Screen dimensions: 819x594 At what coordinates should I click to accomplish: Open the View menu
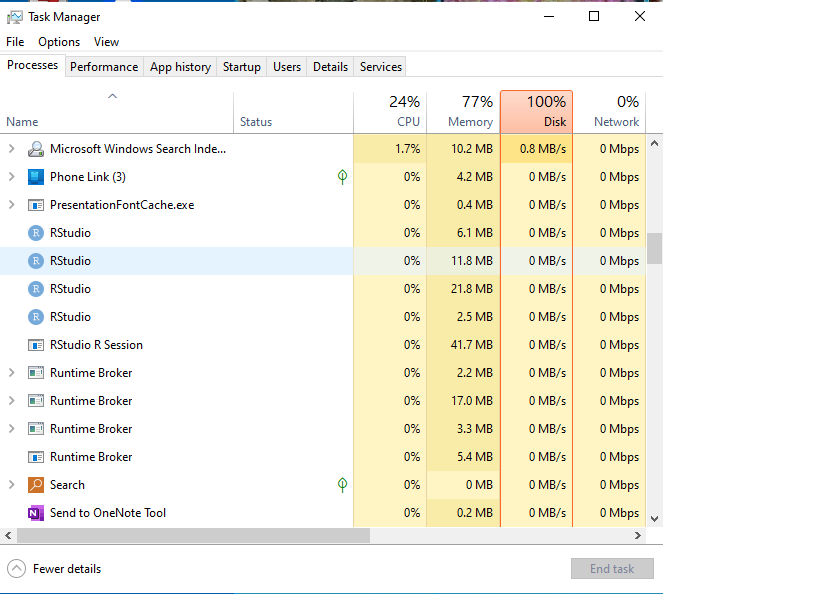pos(107,42)
